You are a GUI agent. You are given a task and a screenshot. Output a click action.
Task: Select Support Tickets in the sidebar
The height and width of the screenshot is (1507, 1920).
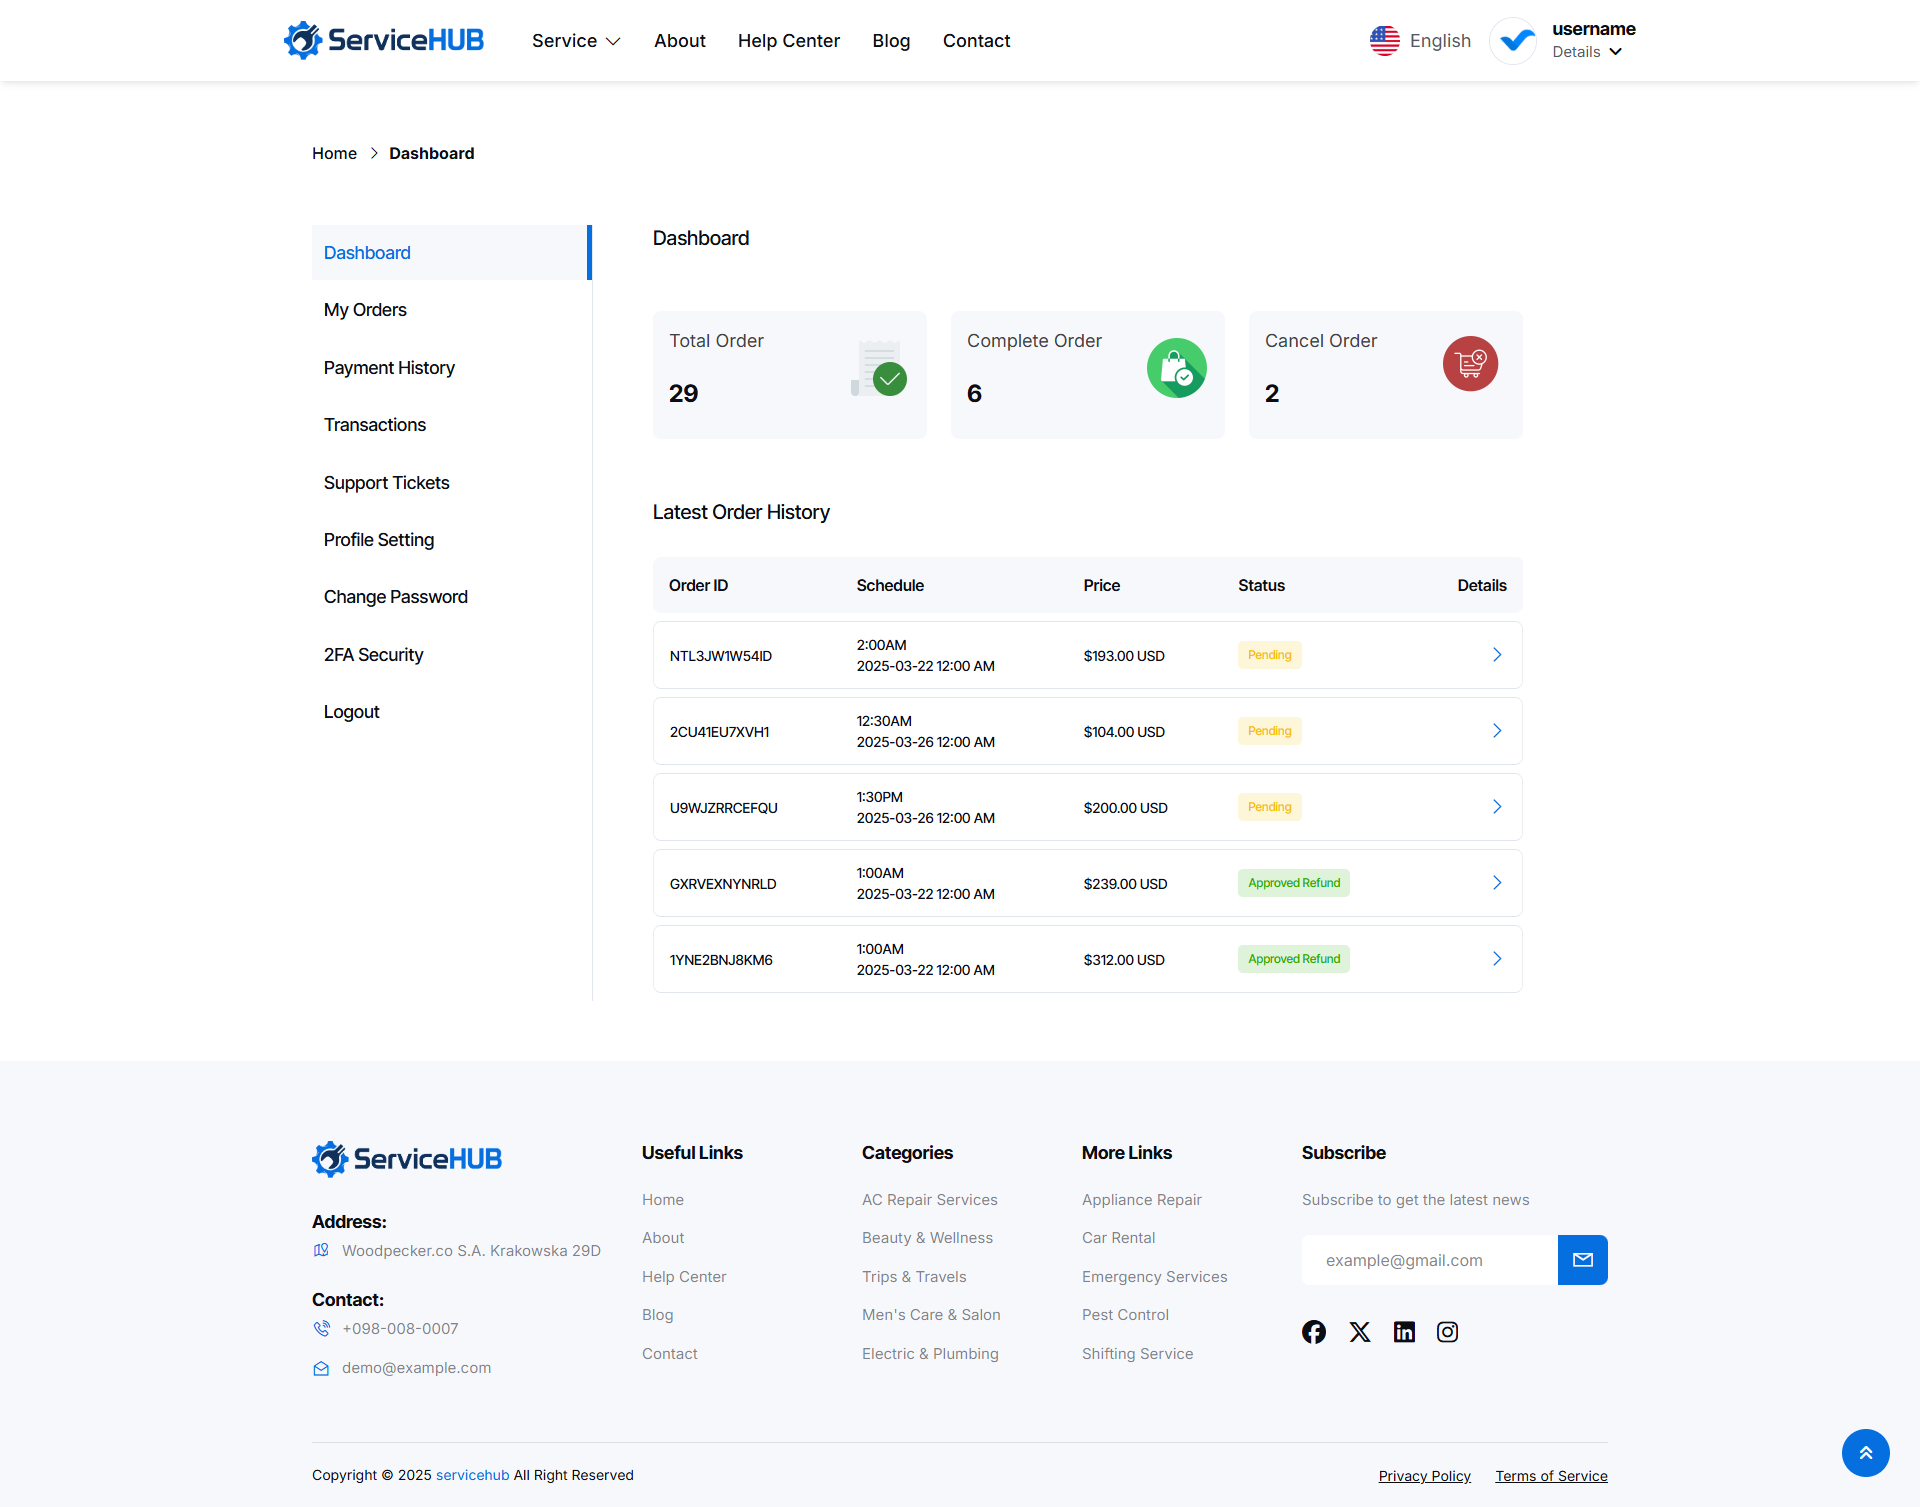pos(387,483)
